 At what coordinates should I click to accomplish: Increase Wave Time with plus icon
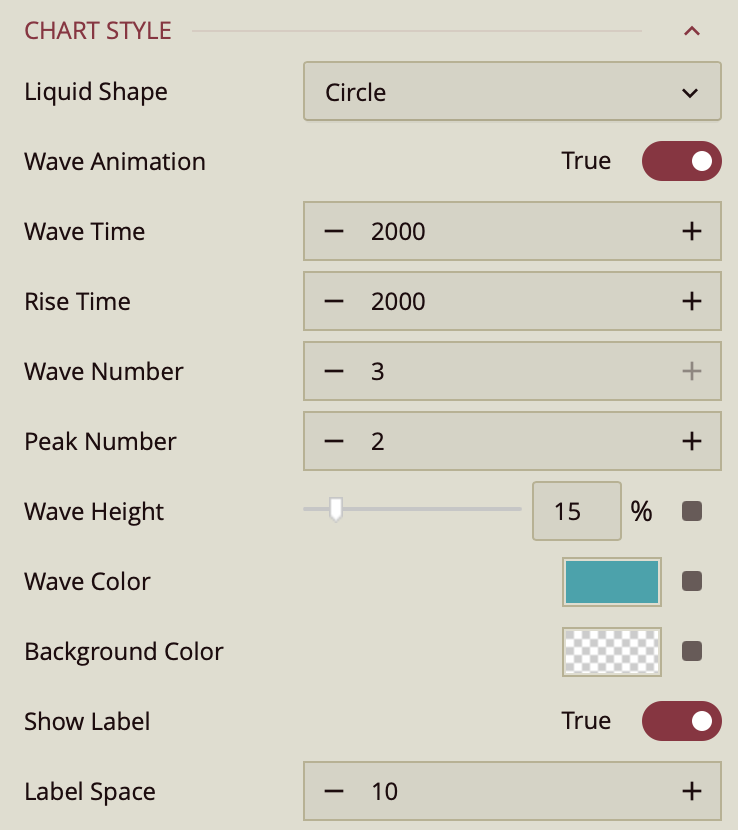(691, 232)
